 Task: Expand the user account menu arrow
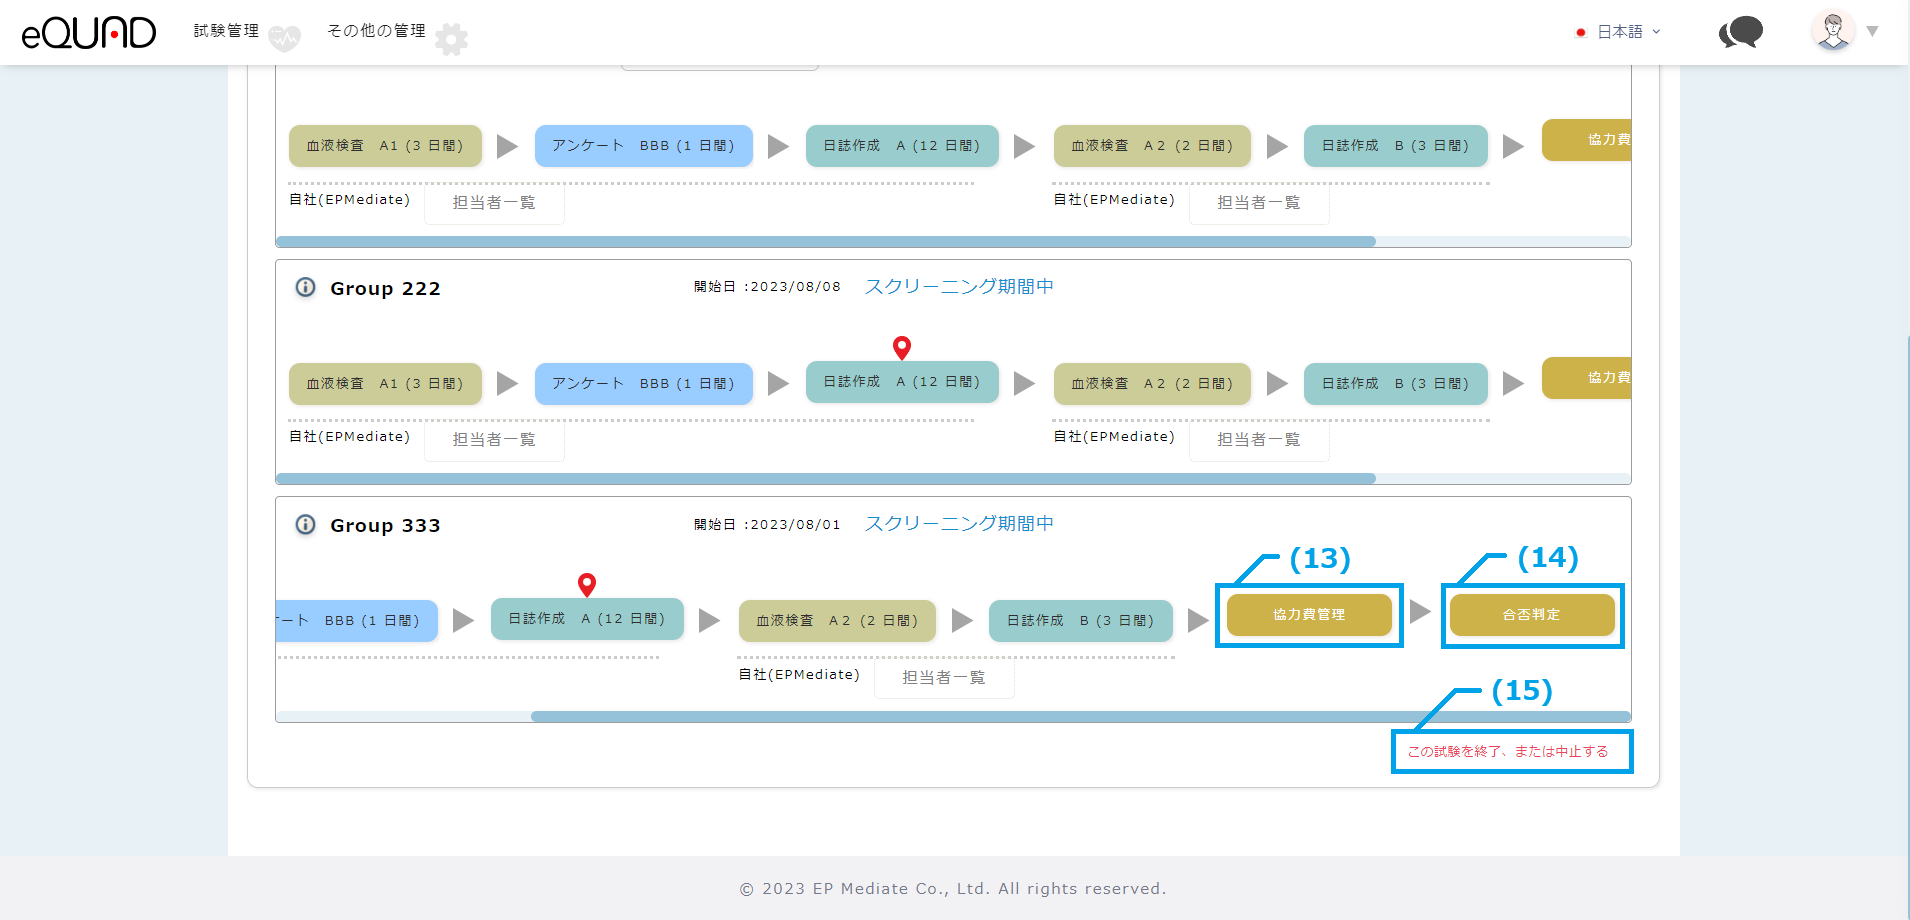click(x=1872, y=32)
